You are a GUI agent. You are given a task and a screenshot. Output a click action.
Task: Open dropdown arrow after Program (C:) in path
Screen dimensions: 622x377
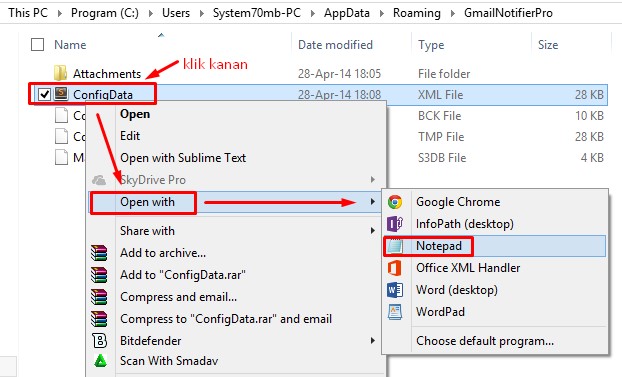coord(151,13)
